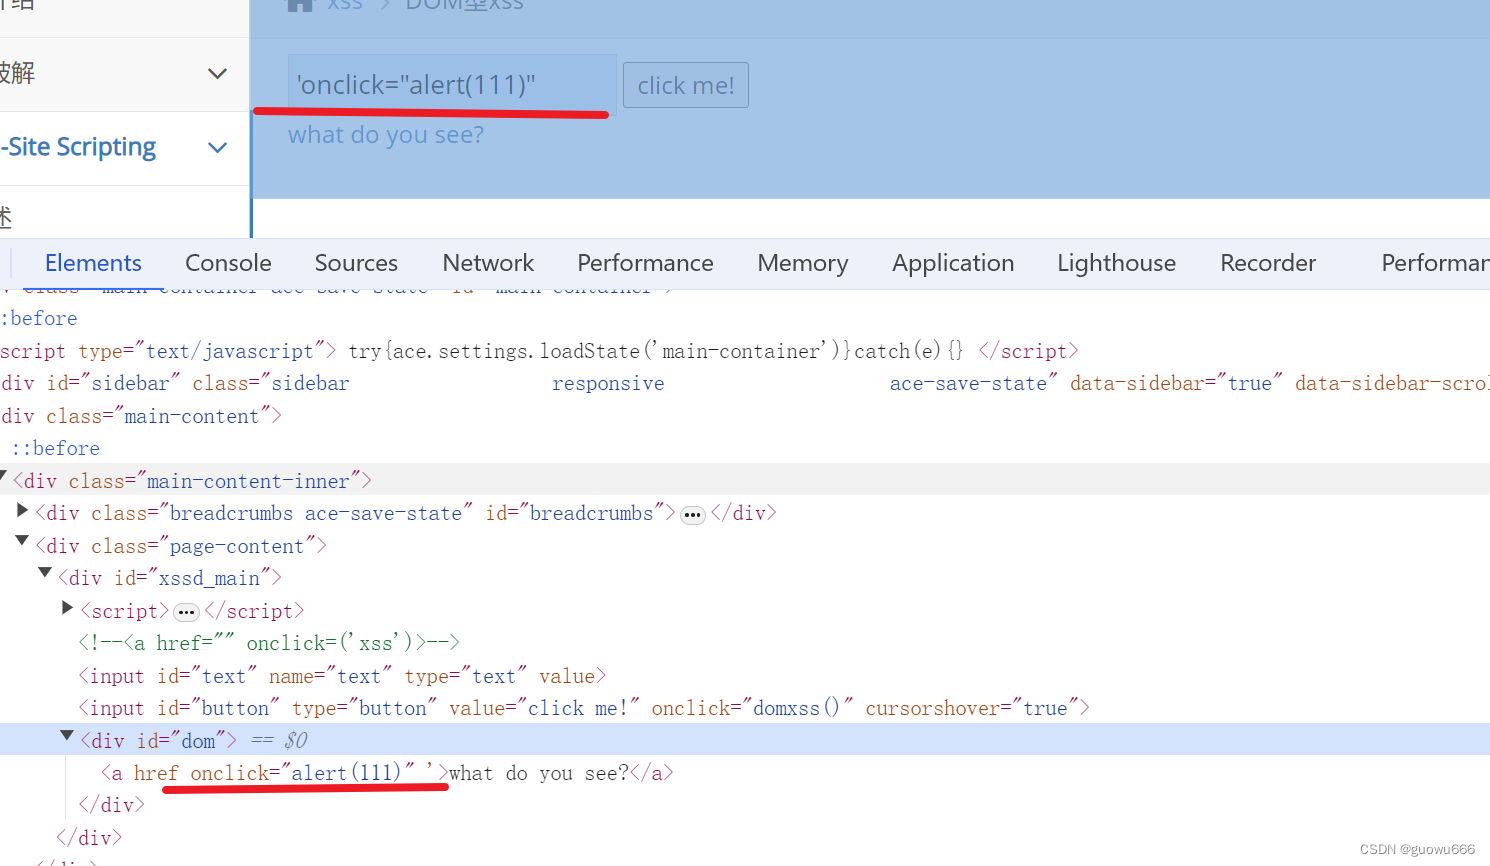Viewport: 1490px width, 866px height.
Task: Click the home icon in breadcrumbs
Action: pos(300,4)
